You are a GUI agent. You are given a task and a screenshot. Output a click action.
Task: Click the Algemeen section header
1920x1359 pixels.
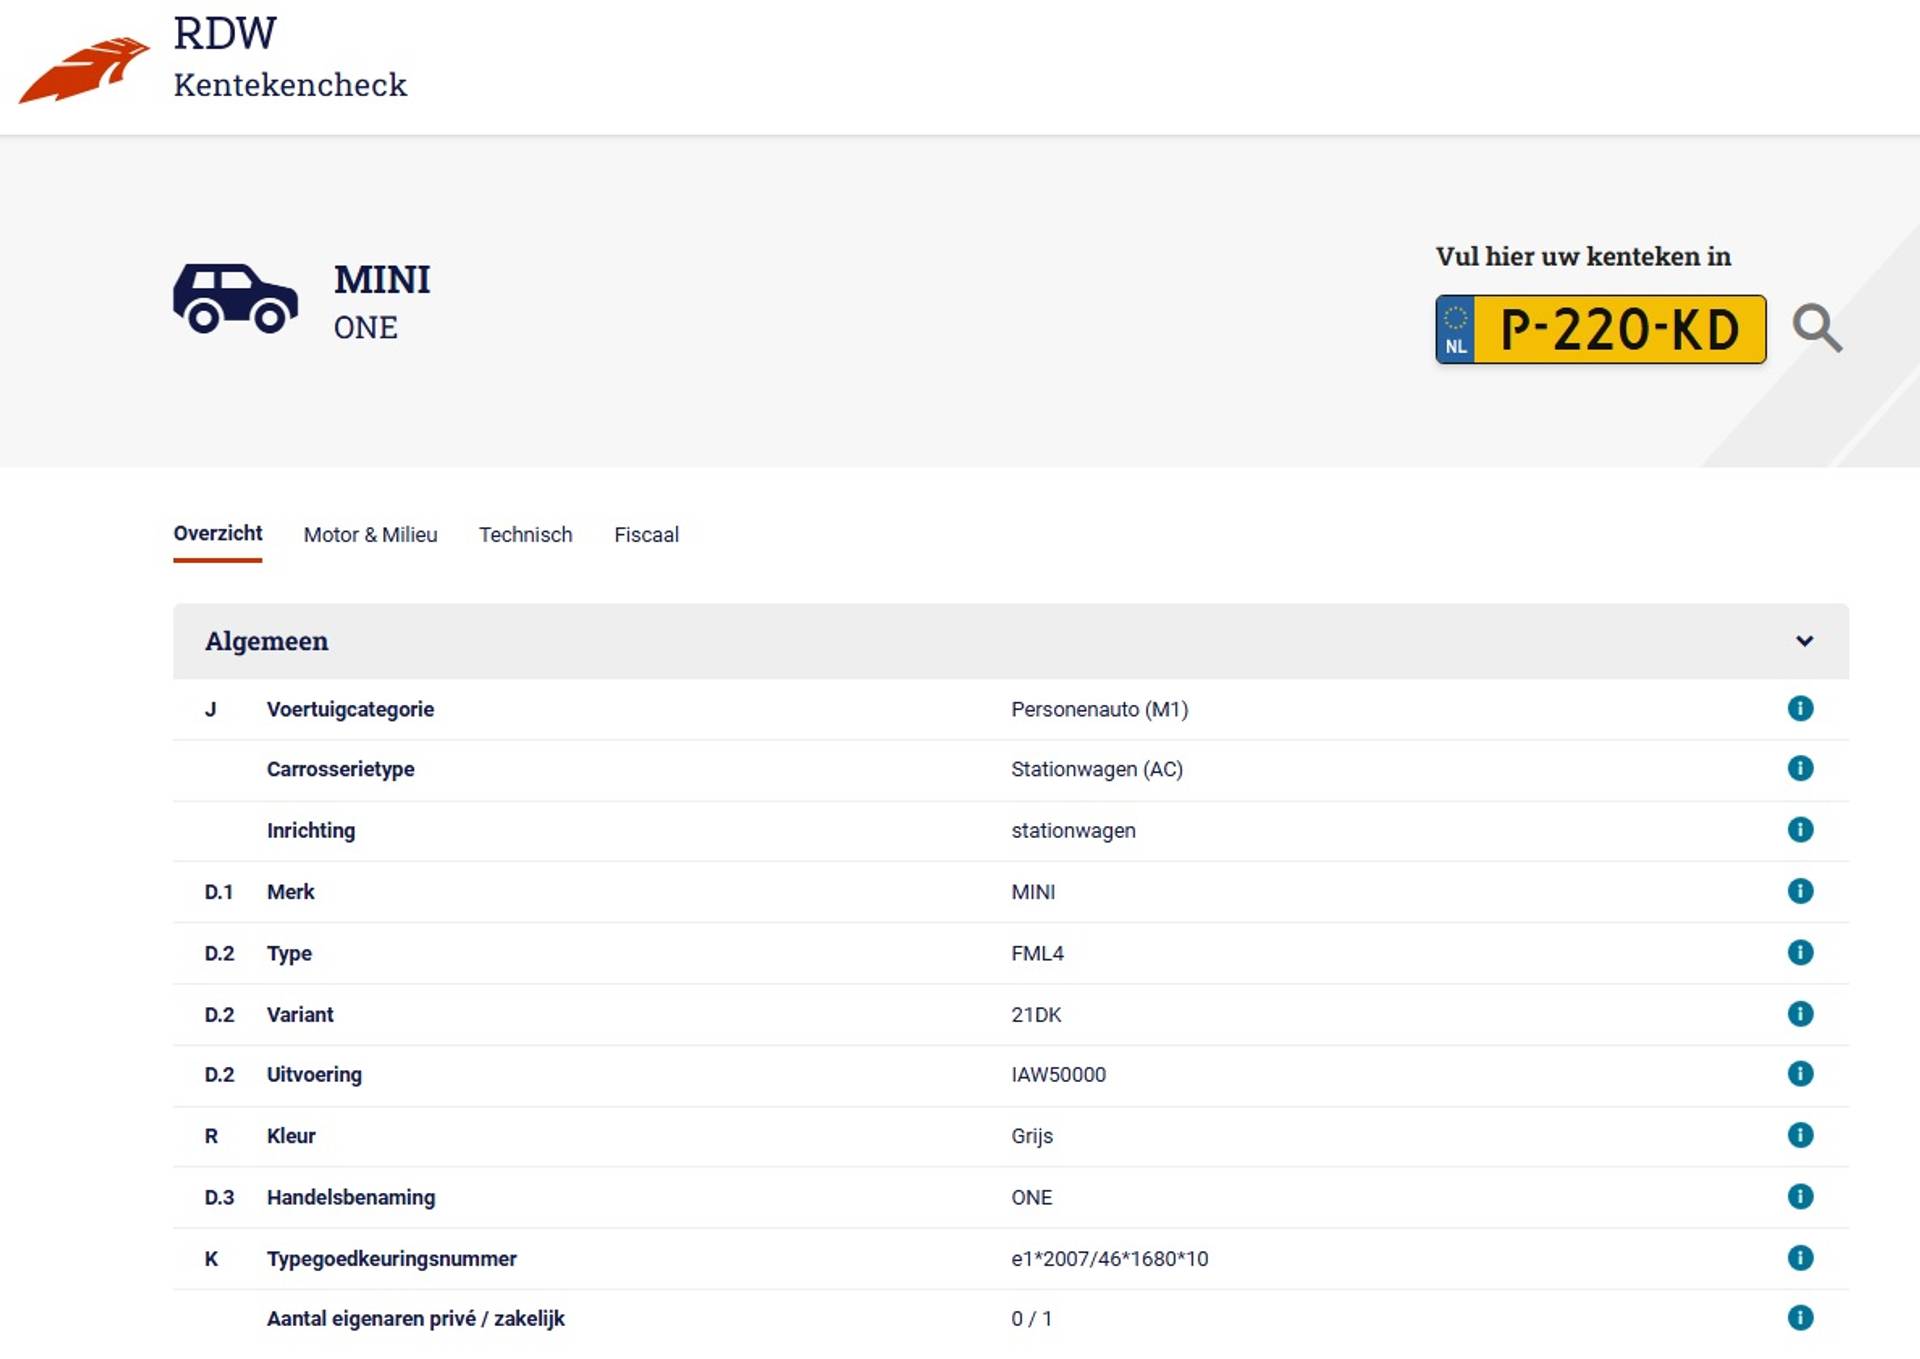point(266,641)
